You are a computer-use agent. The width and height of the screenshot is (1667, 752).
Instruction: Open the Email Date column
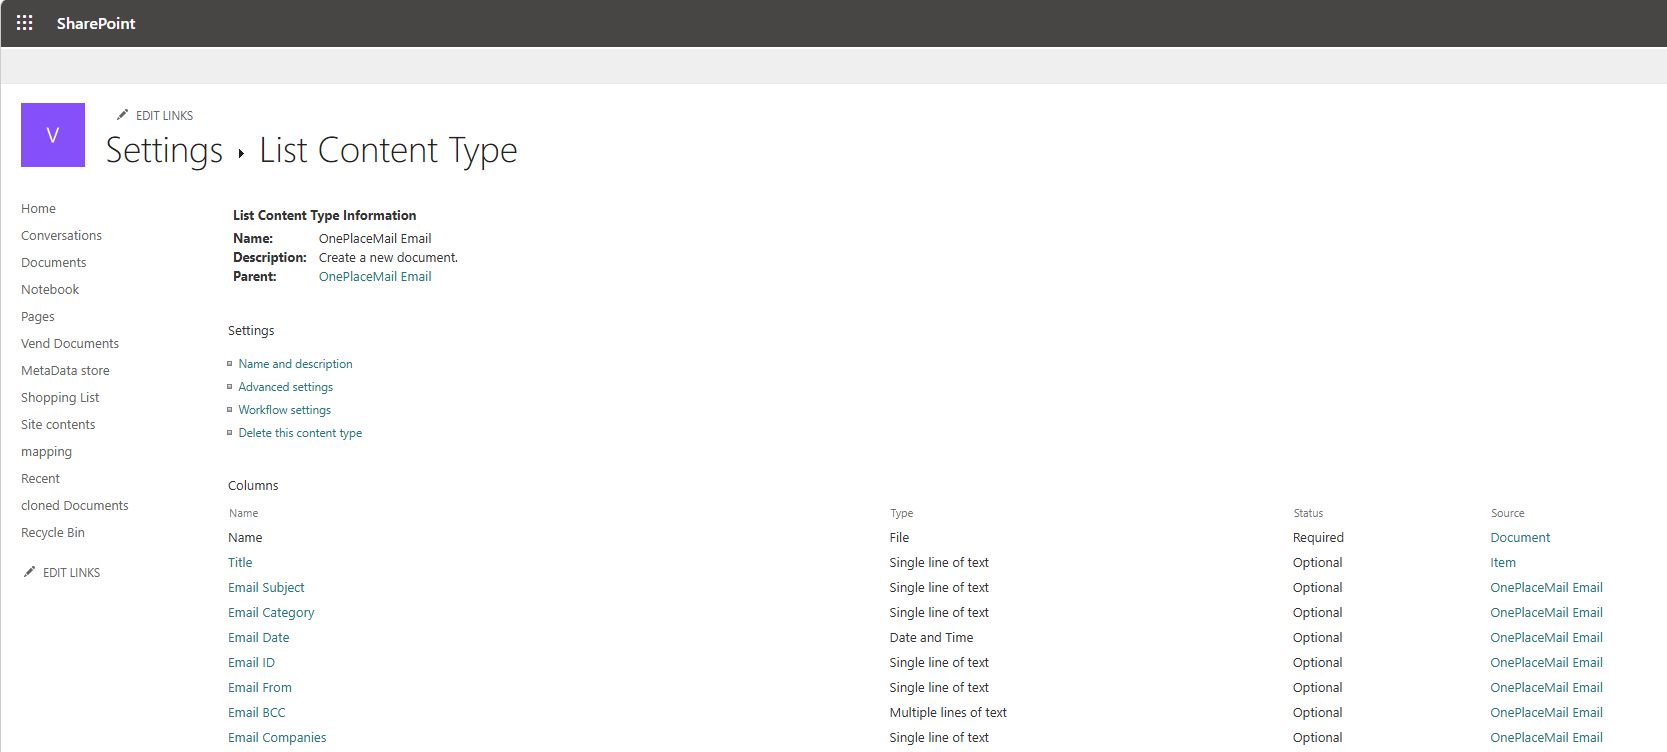[x=259, y=638]
